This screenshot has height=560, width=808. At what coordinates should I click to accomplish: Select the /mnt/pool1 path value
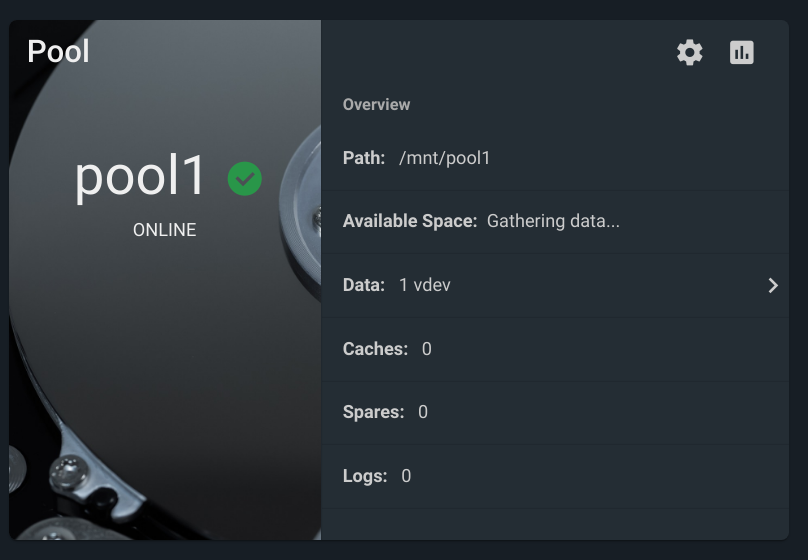pos(444,158)
